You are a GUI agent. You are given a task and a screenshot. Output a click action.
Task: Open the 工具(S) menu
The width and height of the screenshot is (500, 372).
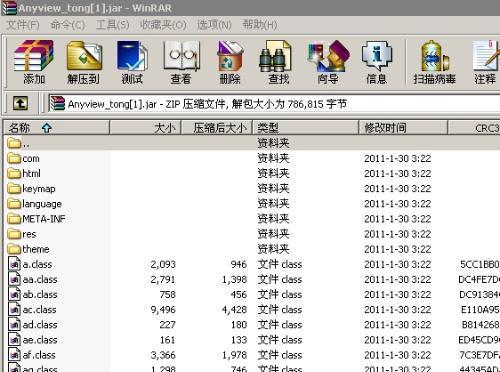pyautogui.click(x=112, y=25)
